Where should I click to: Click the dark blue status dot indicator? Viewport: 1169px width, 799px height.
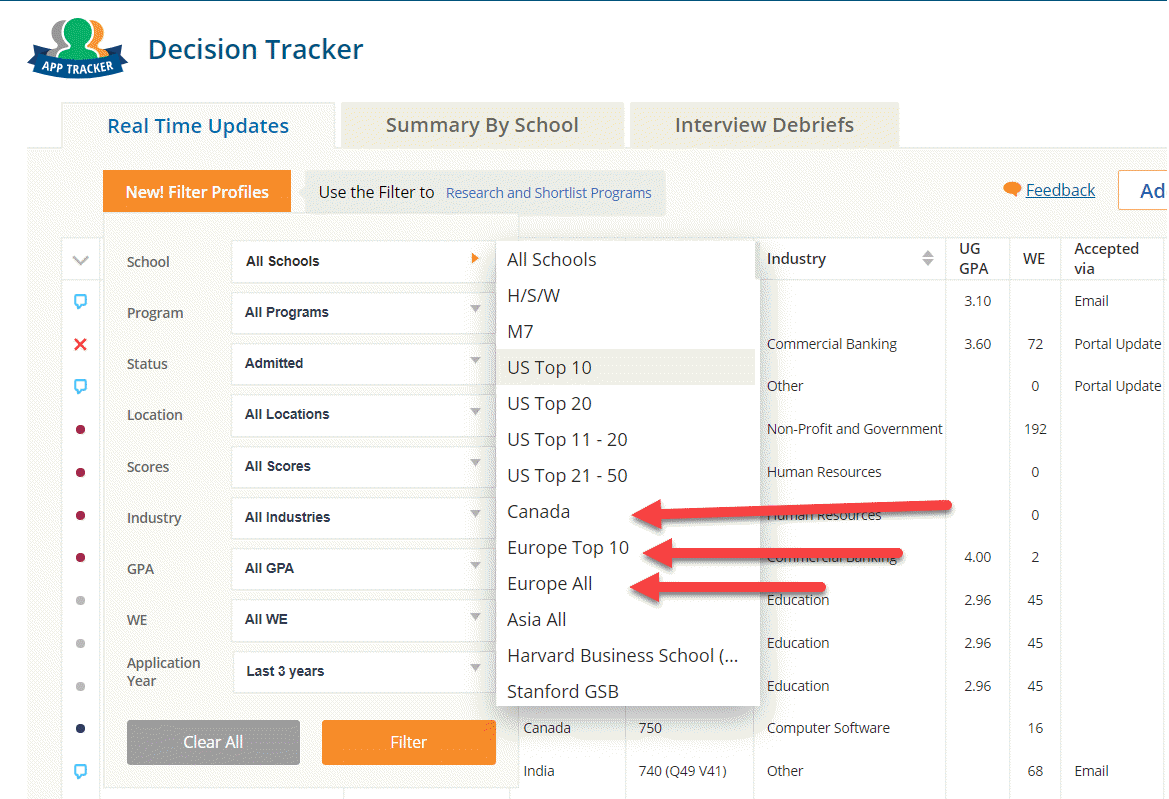(x=82, y=729)
